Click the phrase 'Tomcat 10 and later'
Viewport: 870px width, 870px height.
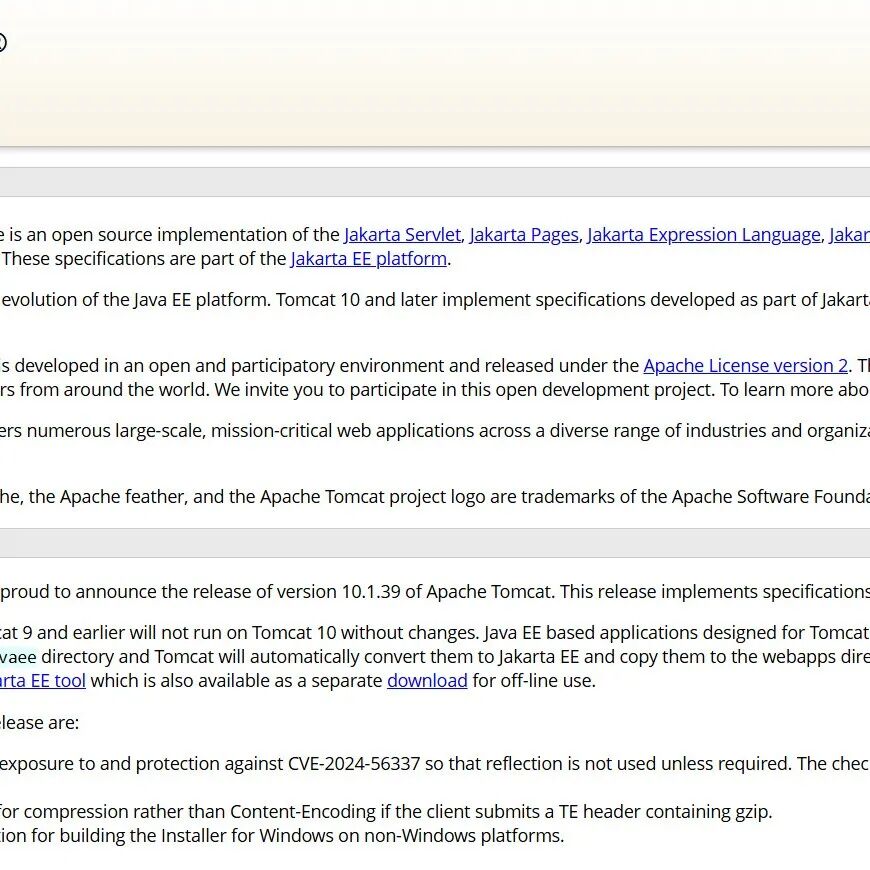(357, 300)
